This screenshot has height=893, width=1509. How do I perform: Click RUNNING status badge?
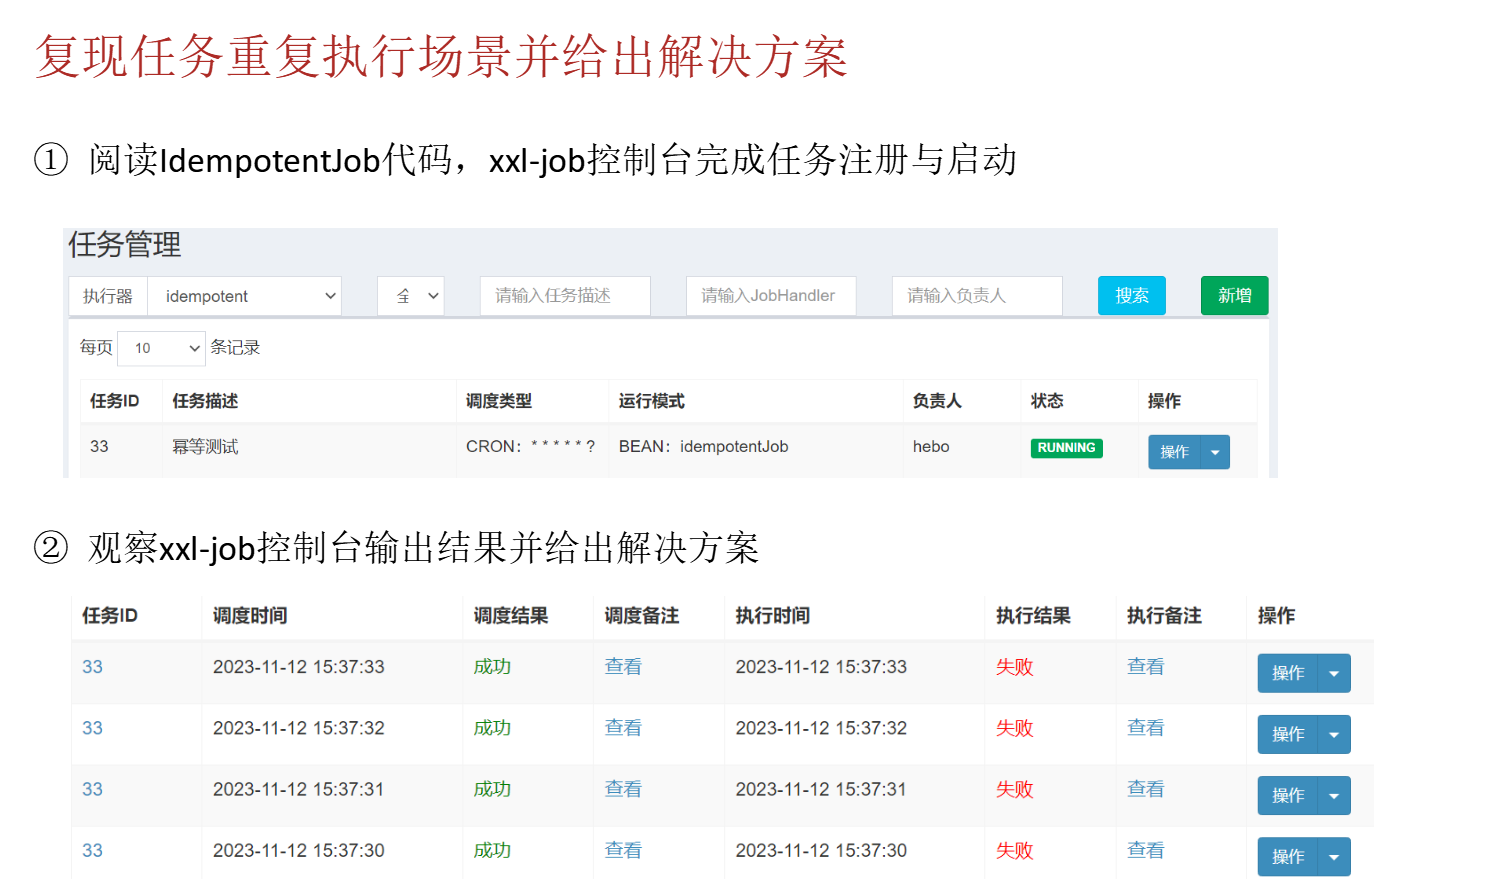1066,448
